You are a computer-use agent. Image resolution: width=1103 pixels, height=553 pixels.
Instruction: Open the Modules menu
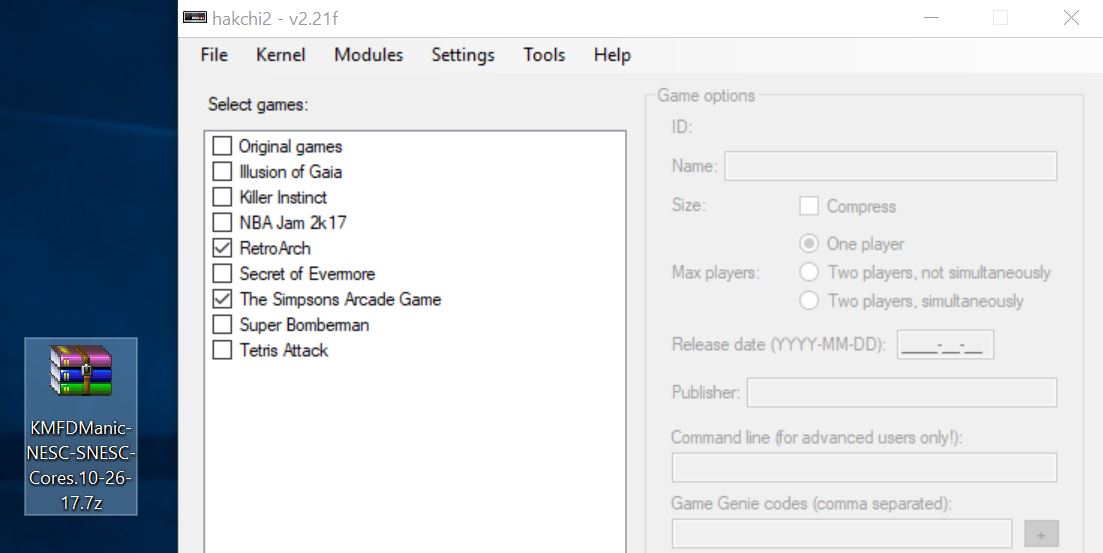369,55
